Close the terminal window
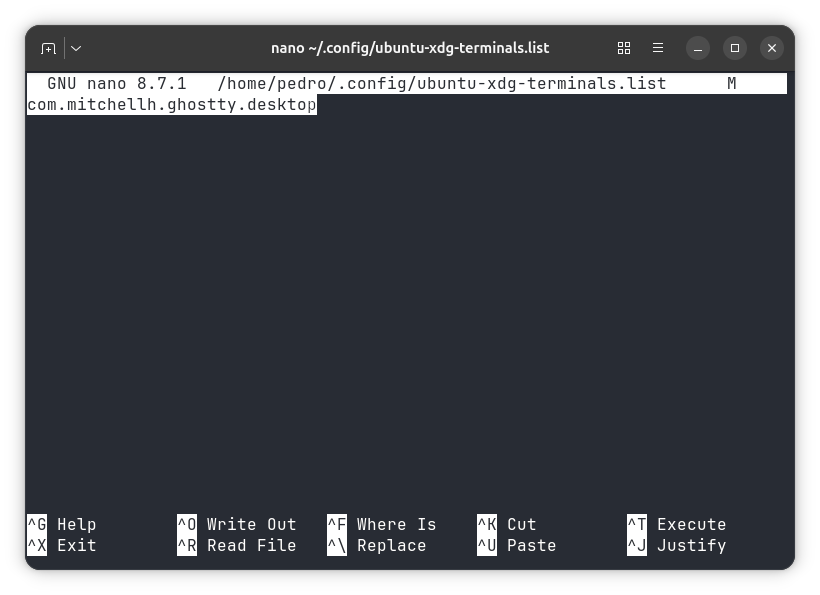Screen dimensions: 820x595 [771, 48]
